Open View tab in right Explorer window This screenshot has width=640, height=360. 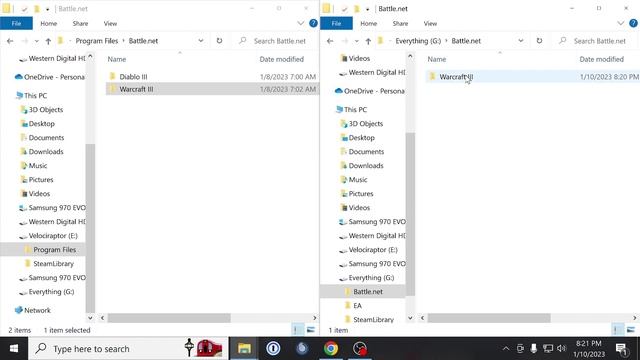(430, 24)
